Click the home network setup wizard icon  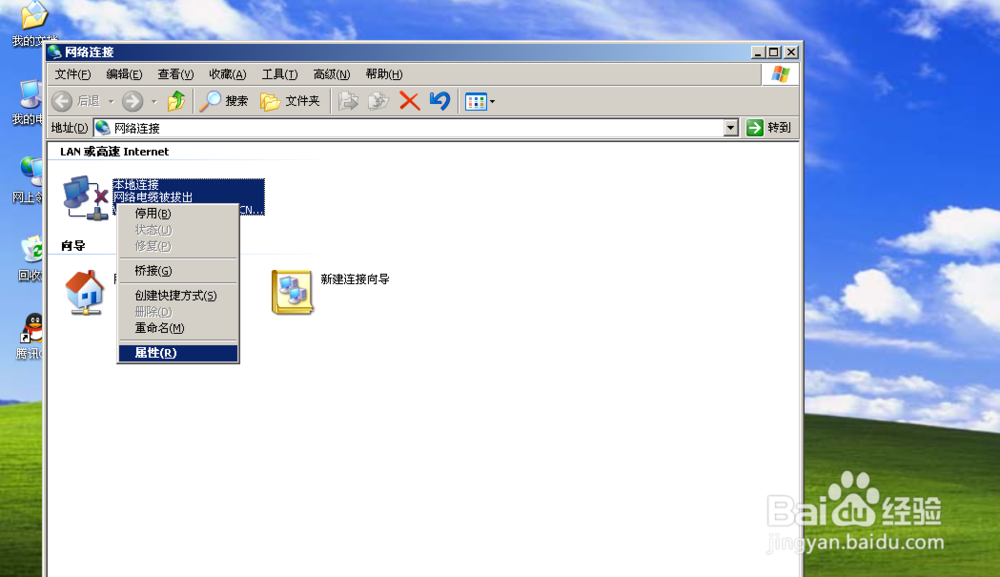tap(84, 293)
